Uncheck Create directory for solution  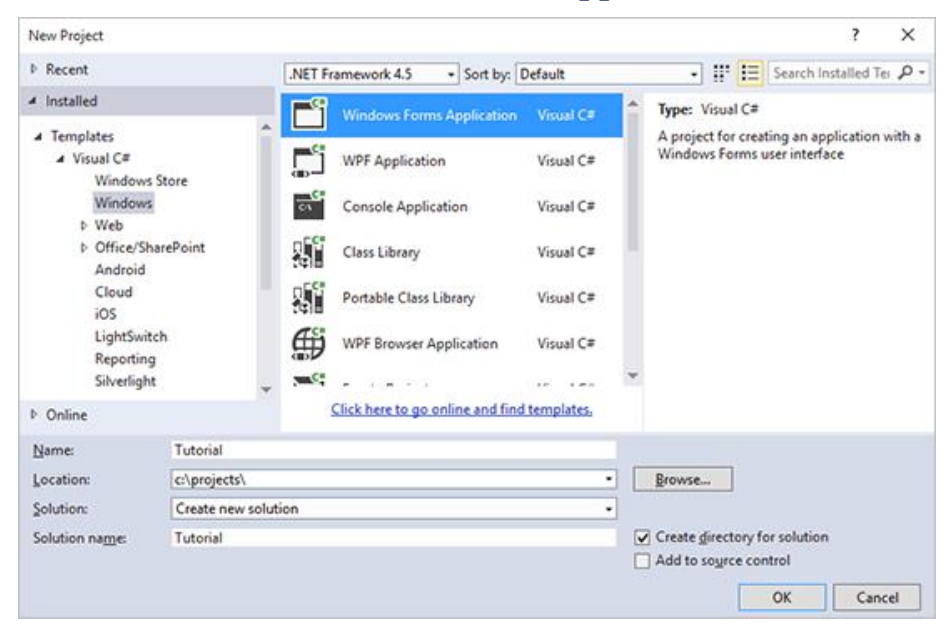[x=642, y=538]
